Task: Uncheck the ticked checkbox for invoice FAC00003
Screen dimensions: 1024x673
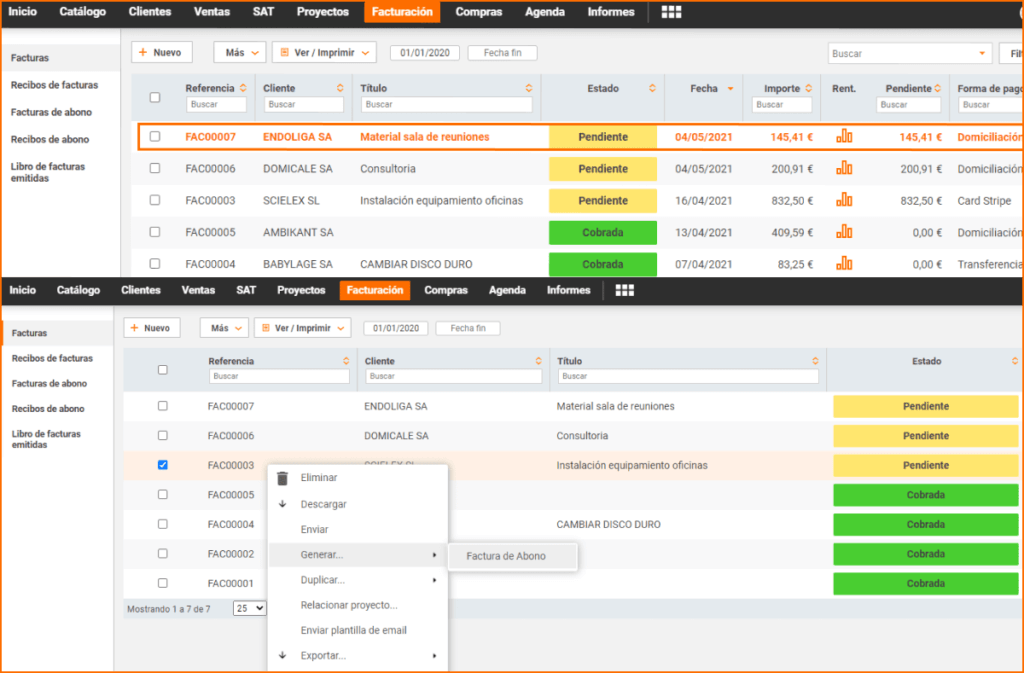Action: (163, 465)
